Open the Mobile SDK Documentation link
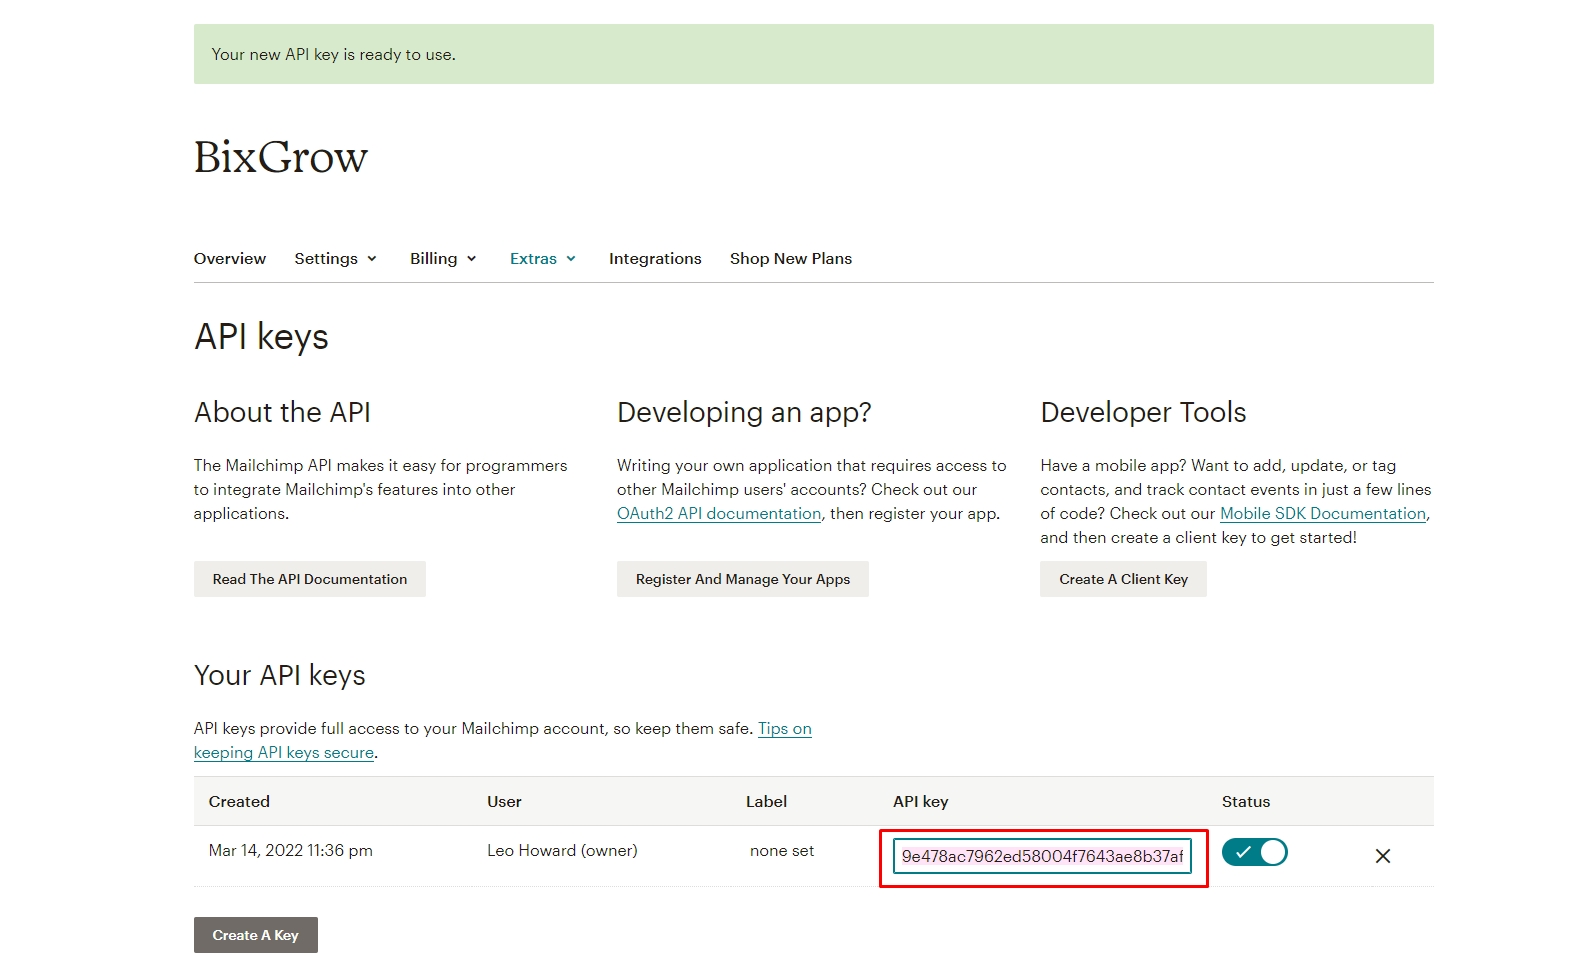The image size is (1592, 962). coord(1322,514)
